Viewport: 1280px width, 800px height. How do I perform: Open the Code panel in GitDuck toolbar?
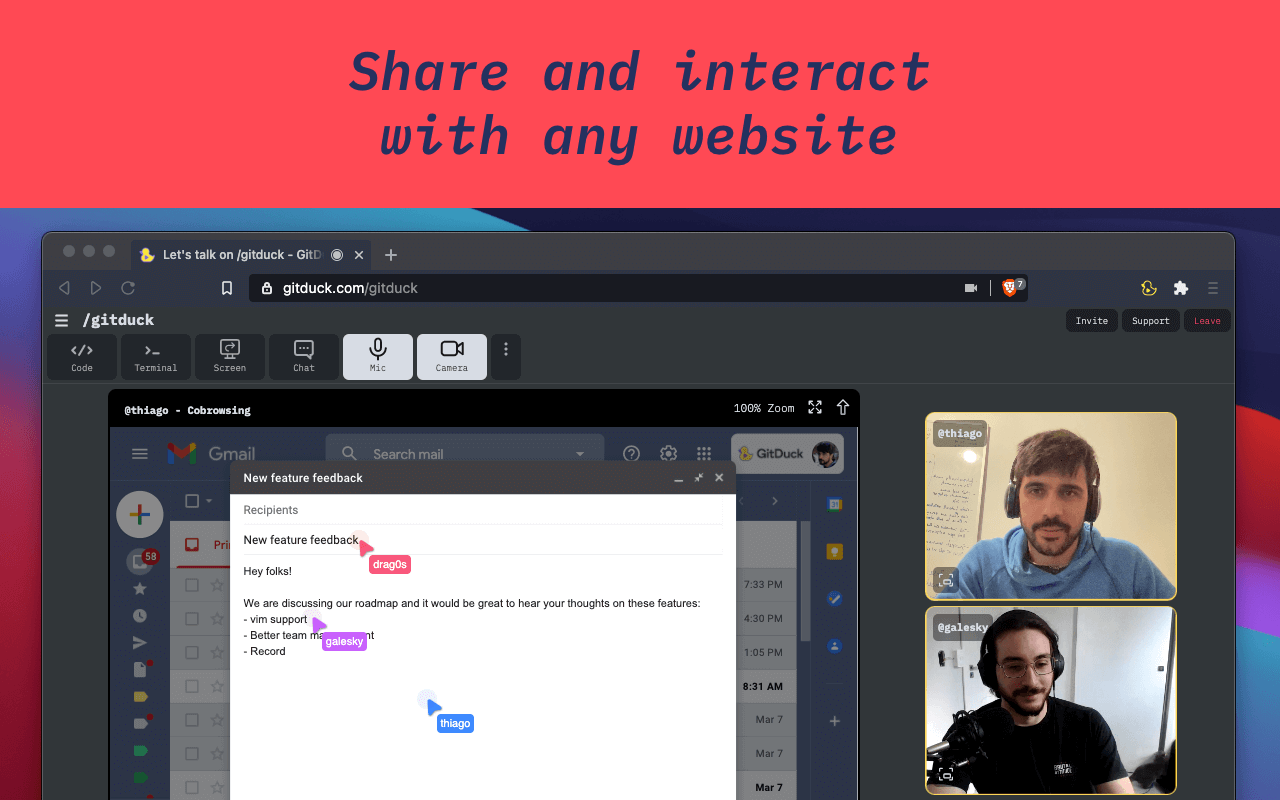(81, 357)
